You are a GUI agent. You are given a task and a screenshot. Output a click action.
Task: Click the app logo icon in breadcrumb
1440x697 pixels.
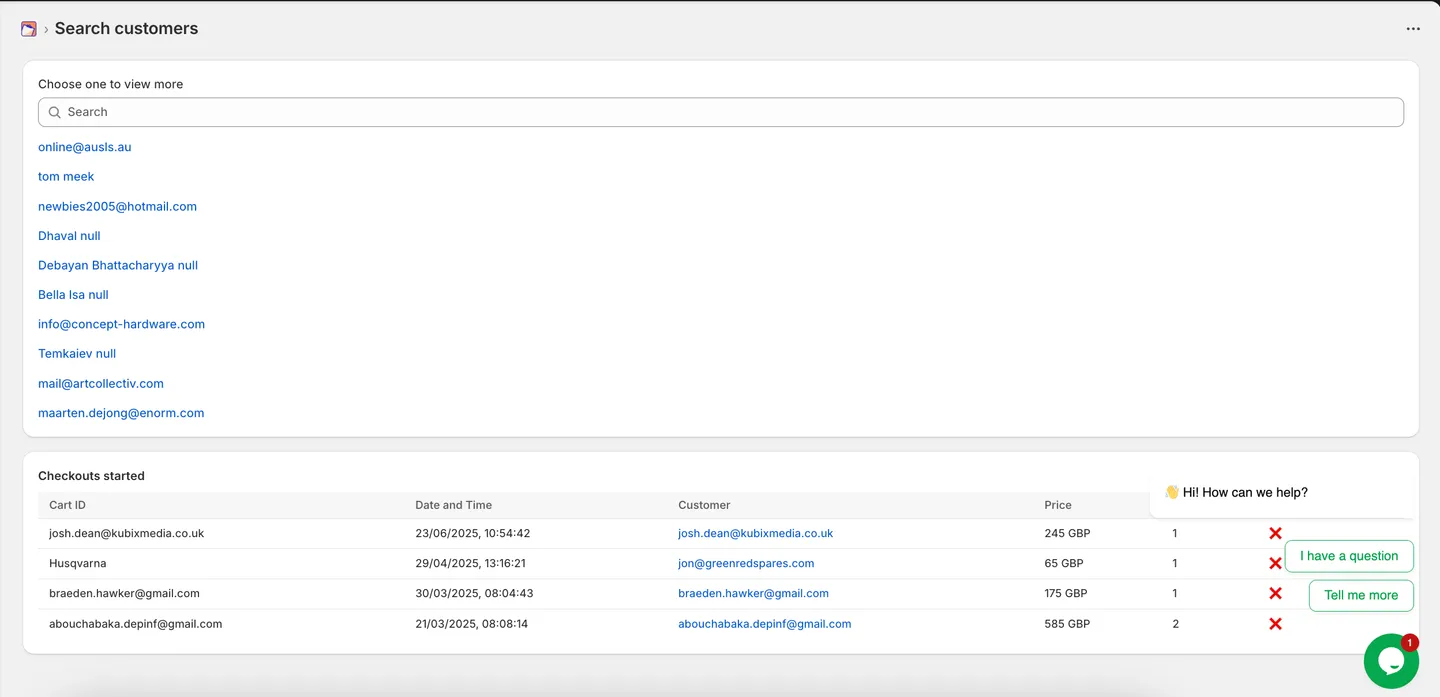tap(29, 29)
